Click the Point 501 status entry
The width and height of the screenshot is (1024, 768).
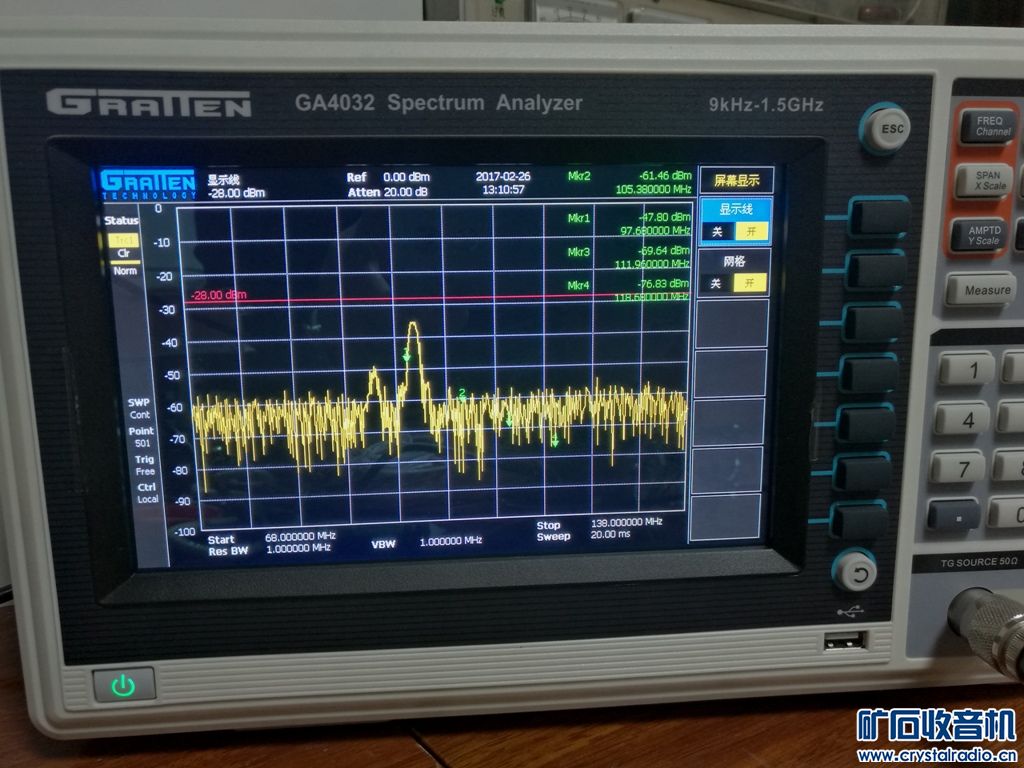coord(141,437)
